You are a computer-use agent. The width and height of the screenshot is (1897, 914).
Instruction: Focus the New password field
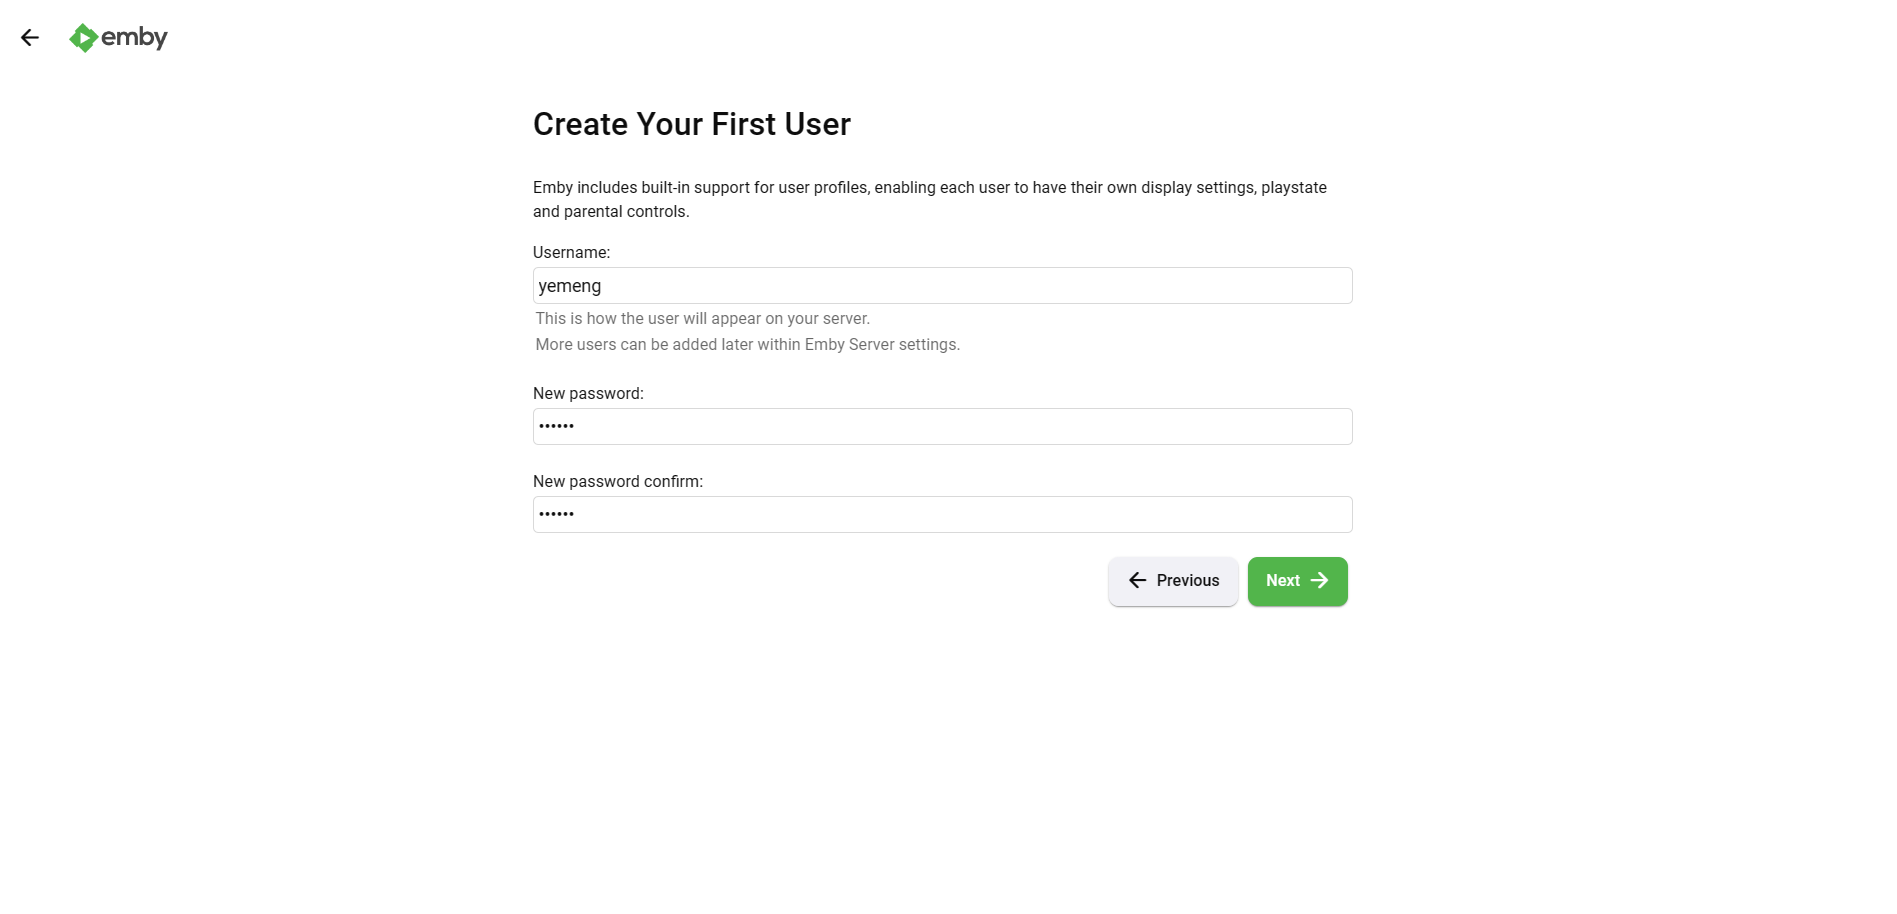[942, 427]
